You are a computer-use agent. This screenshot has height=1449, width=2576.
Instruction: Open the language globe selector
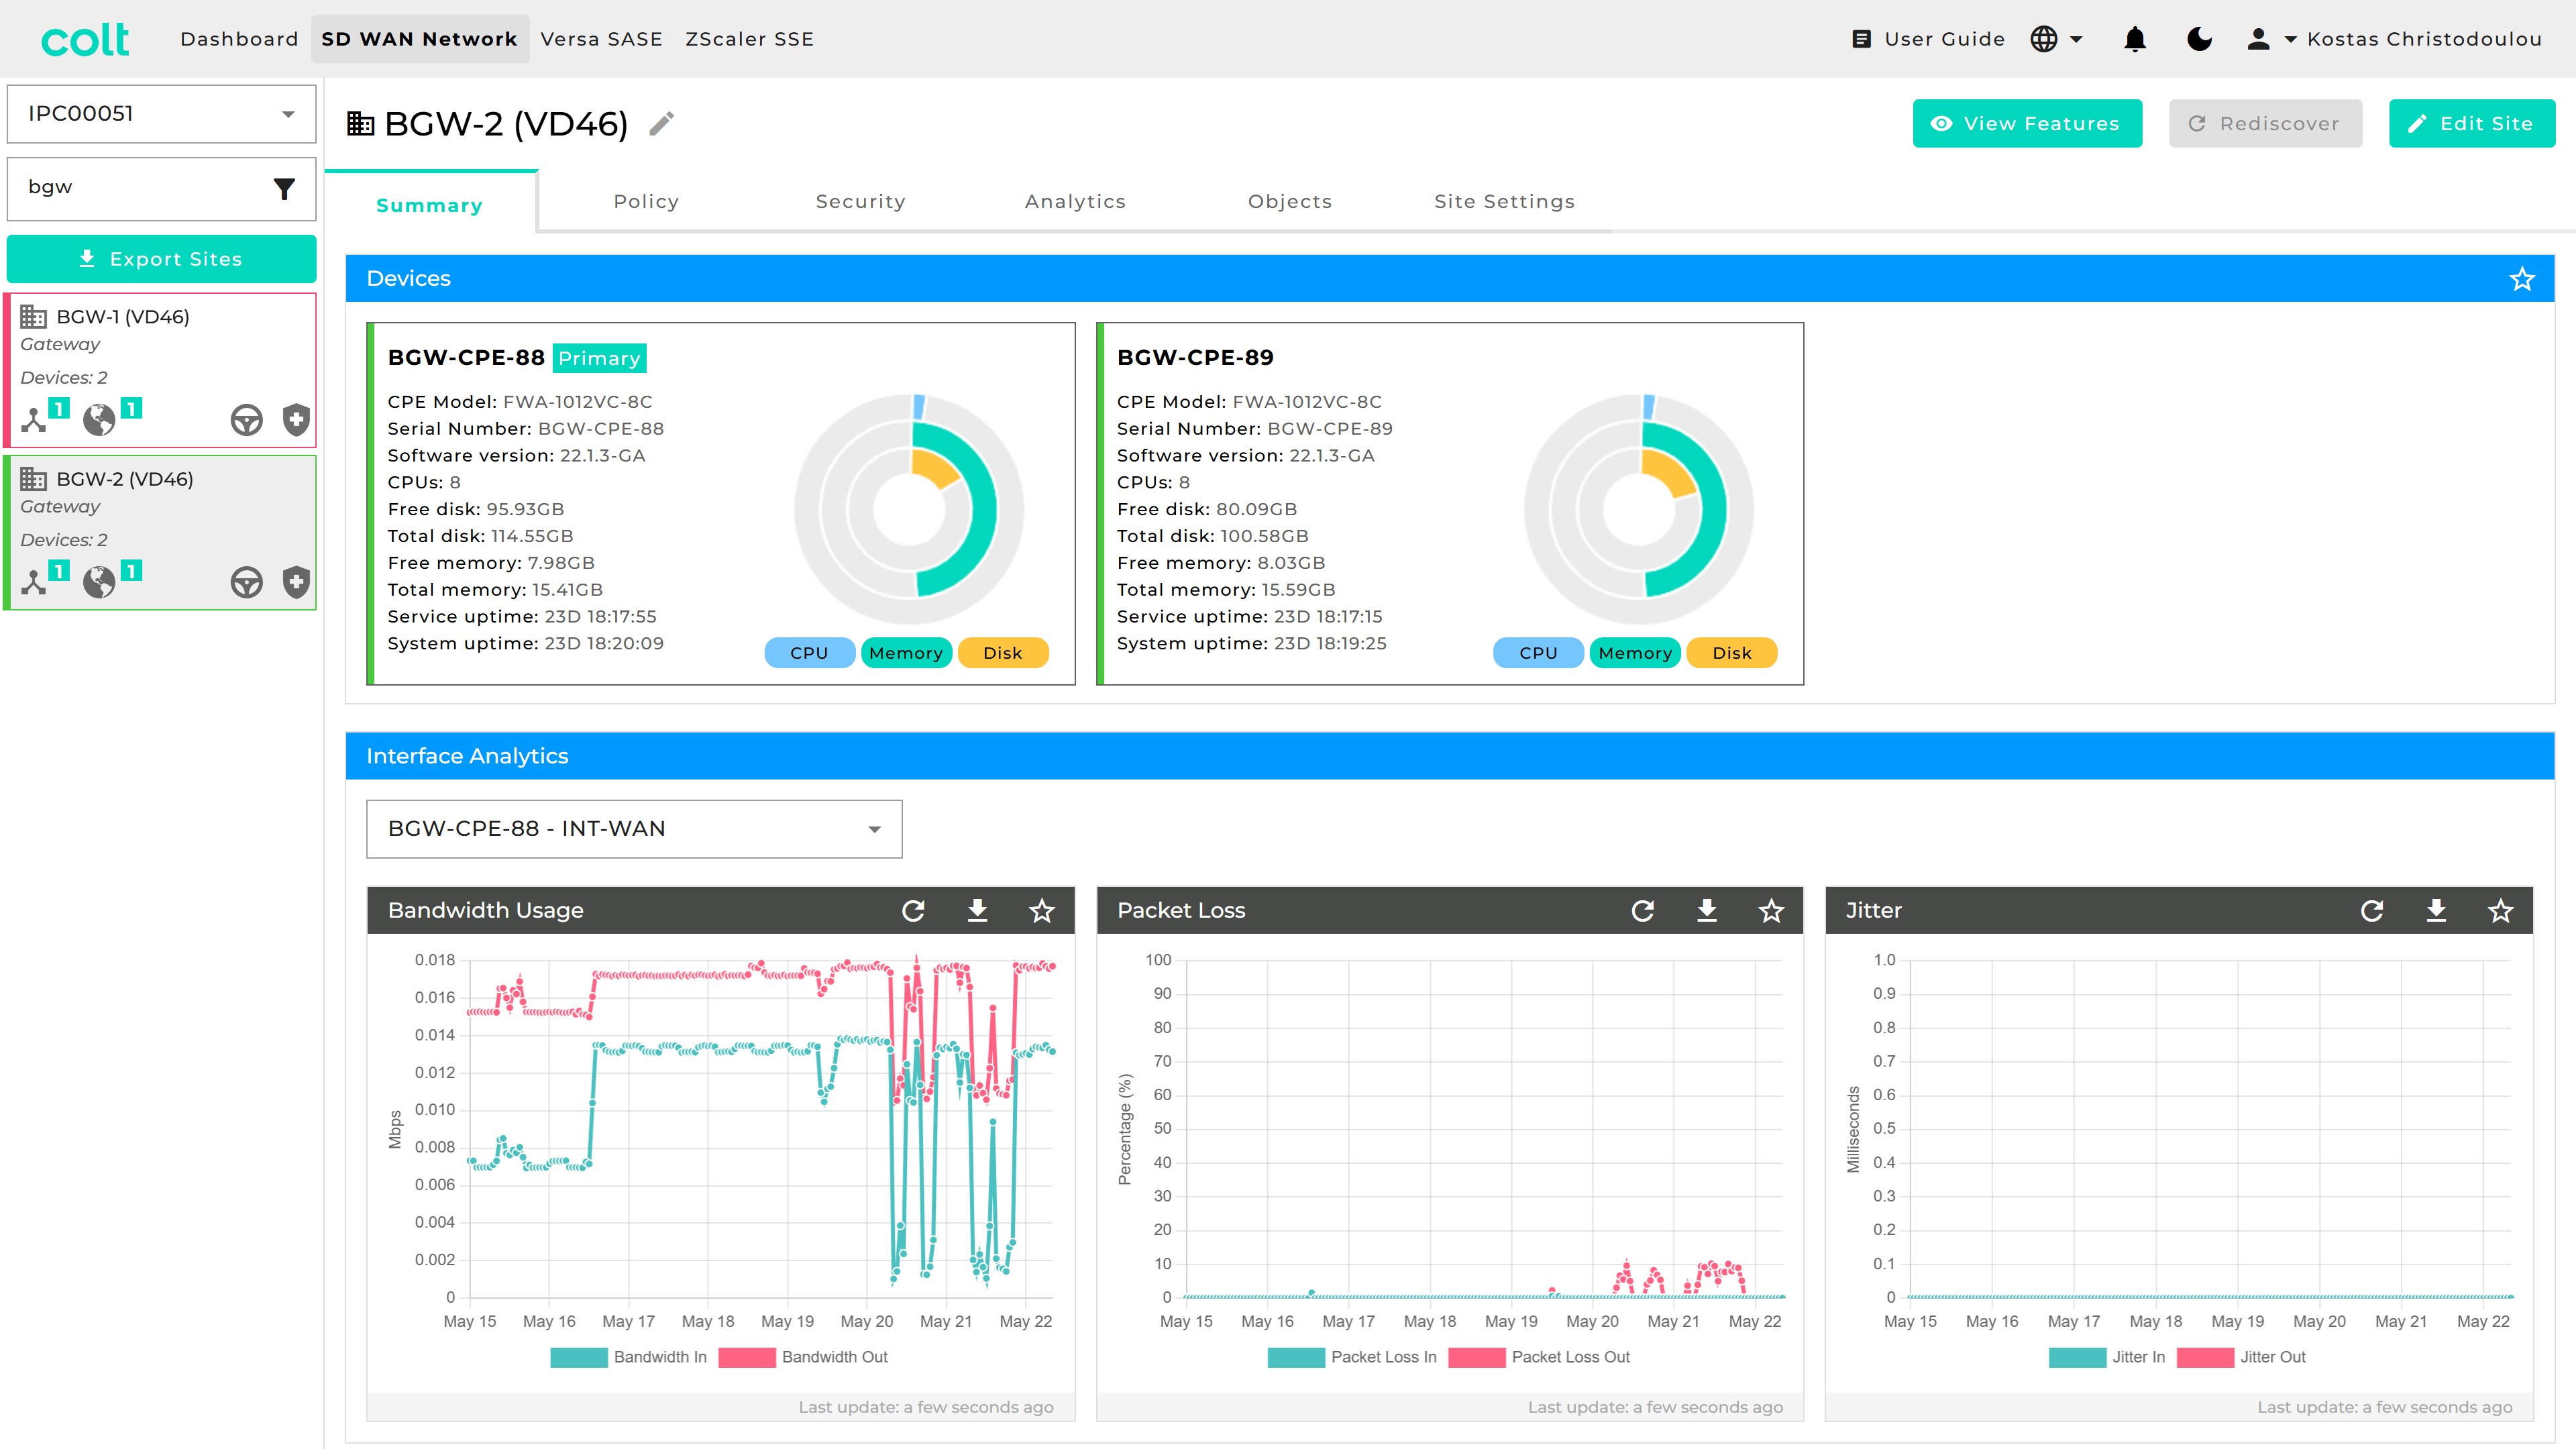(2056, 39)
